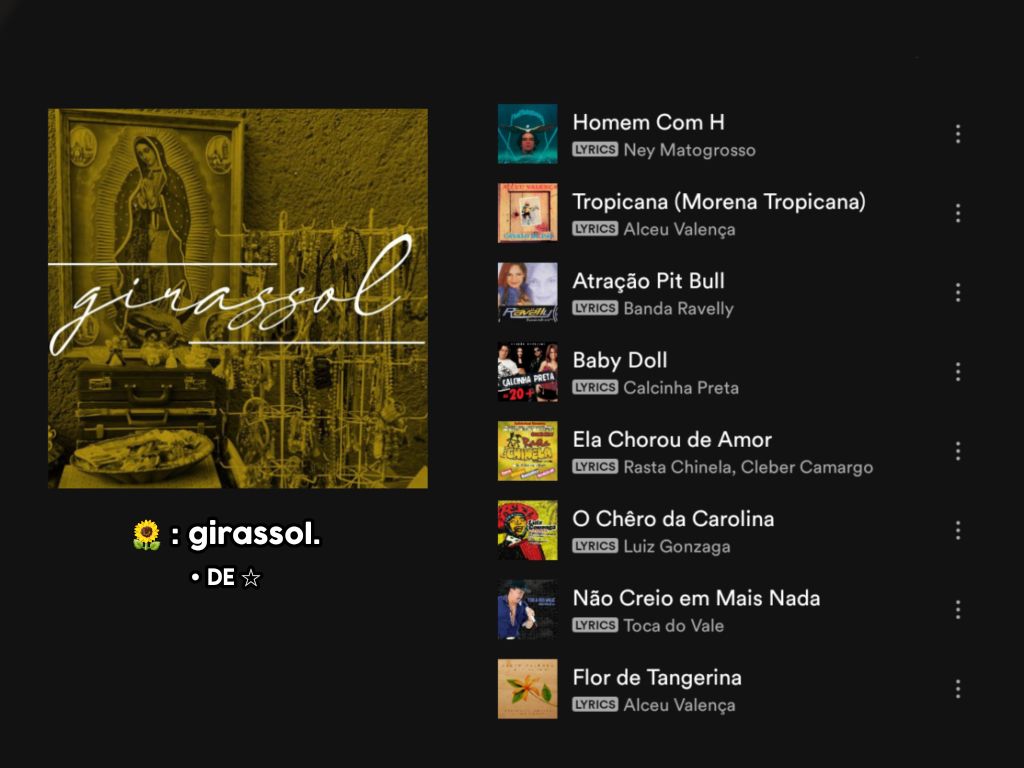1024x768 pixels.
Task: Click the LYRICS badge under Atração Pit Bull
Action: coord(595,308)
